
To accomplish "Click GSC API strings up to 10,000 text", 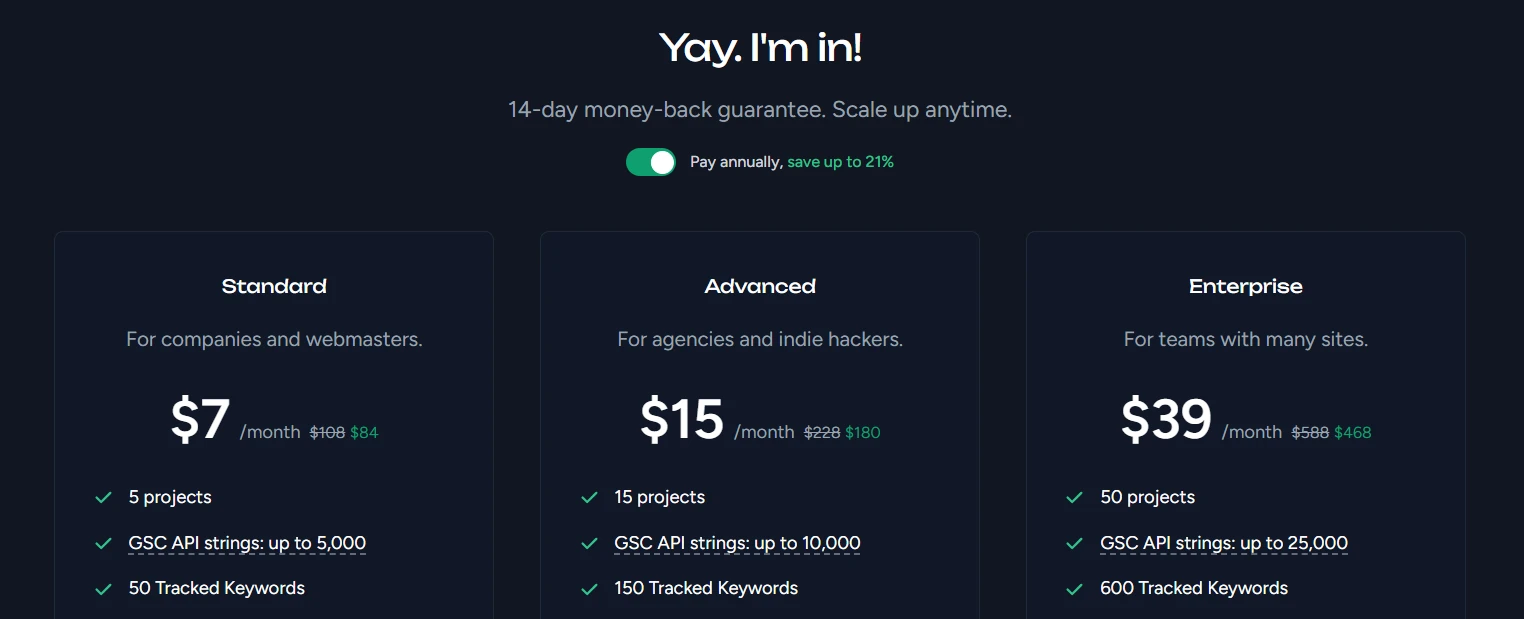I will pyautogui.click(x=737, y=543).
